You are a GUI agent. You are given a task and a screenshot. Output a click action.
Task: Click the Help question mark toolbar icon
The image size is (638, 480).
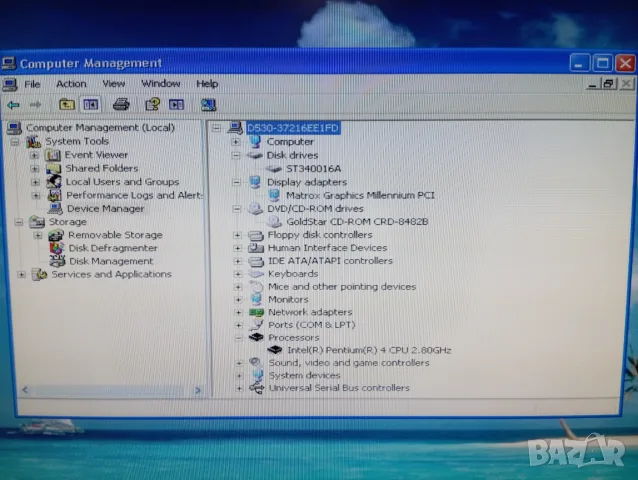153,105
